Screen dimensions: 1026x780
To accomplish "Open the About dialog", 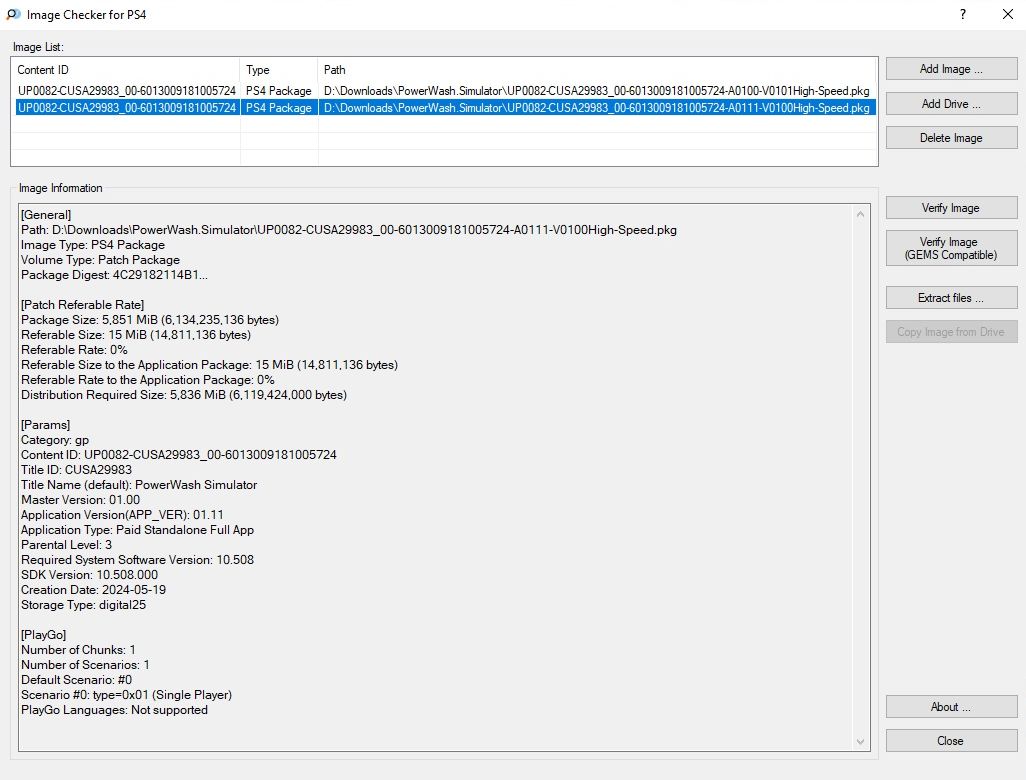I will pyautogui.click(x=951, y=707).
